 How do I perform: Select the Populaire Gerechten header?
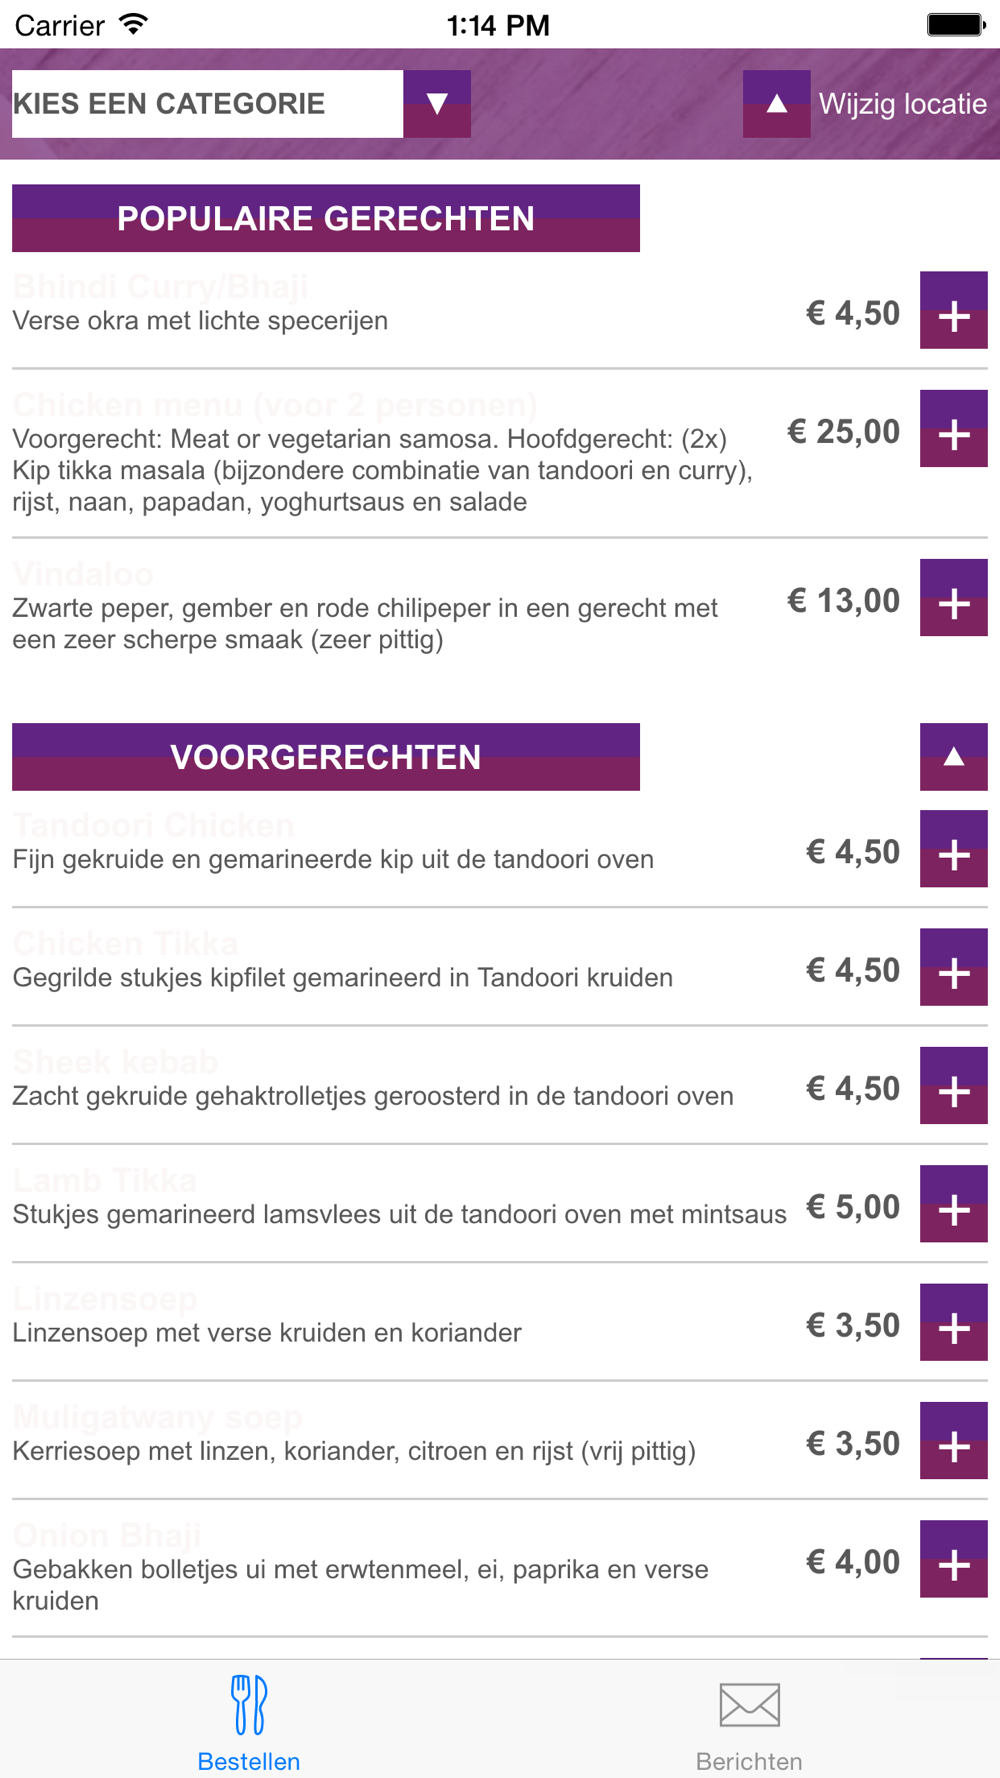pos(326,218)
